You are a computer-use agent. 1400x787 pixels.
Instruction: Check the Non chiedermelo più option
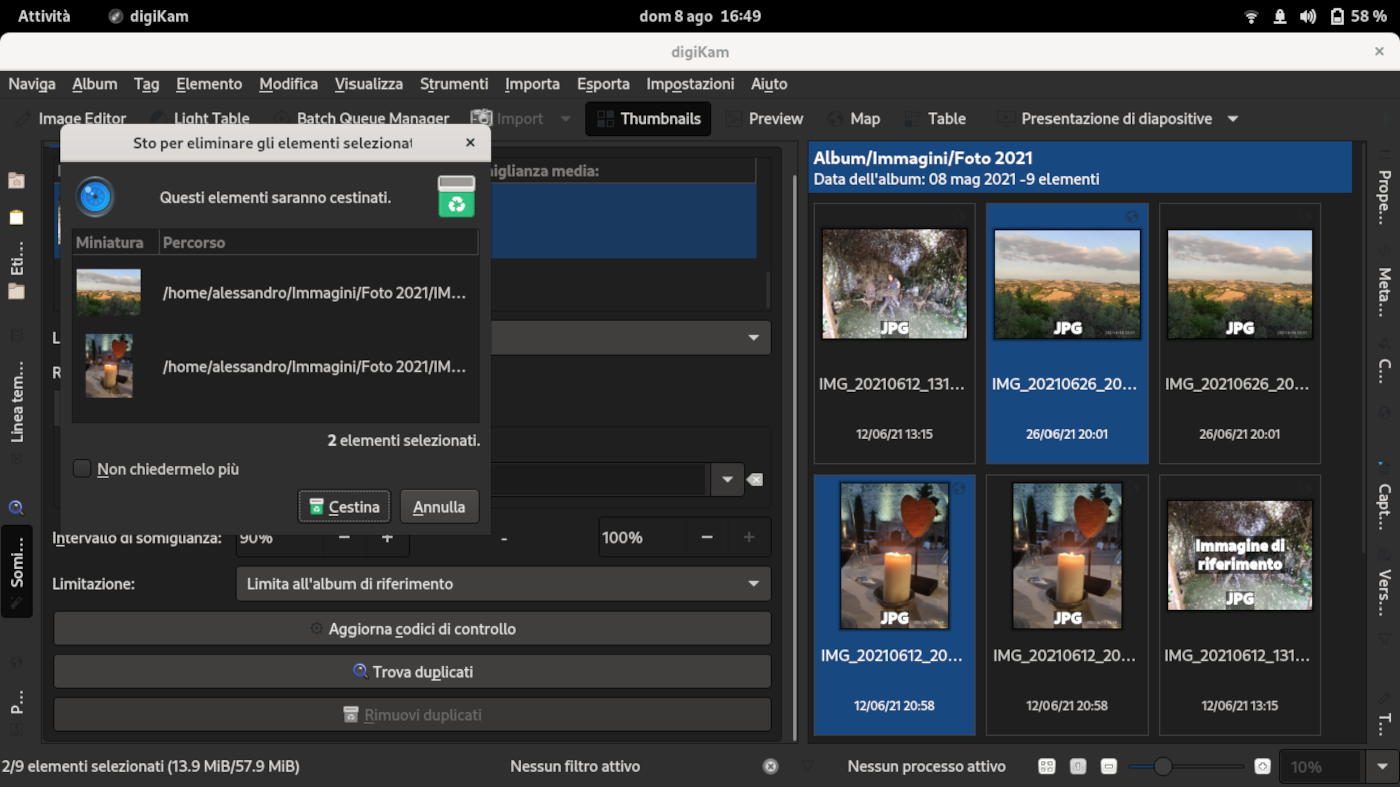81,468
